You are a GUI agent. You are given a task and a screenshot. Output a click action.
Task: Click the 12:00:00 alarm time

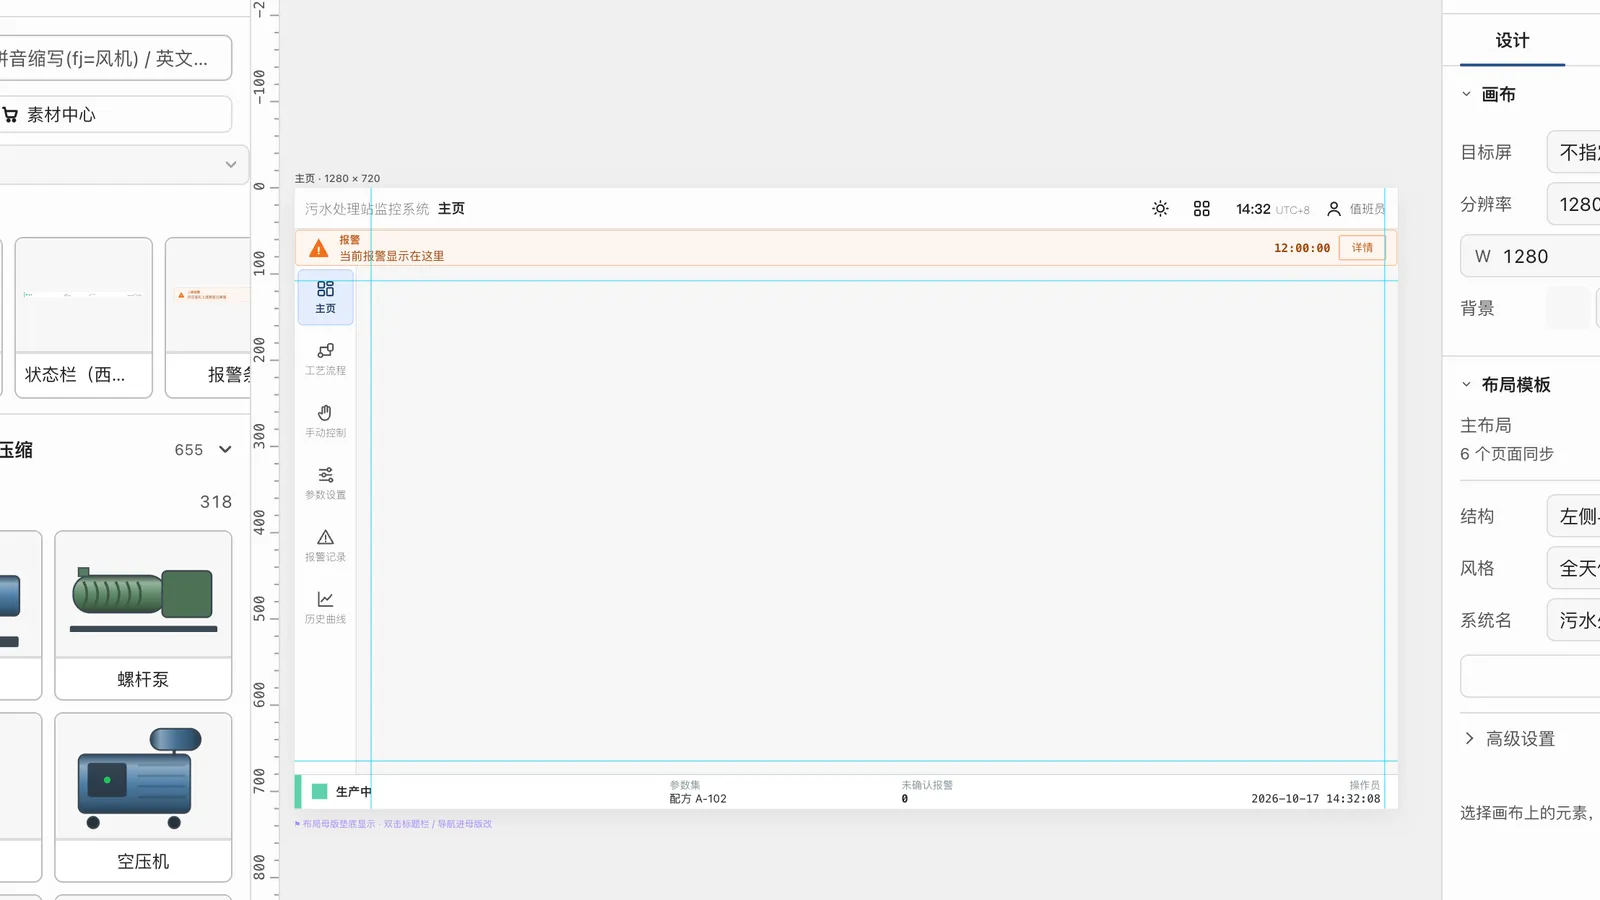tap(1302, 248)
